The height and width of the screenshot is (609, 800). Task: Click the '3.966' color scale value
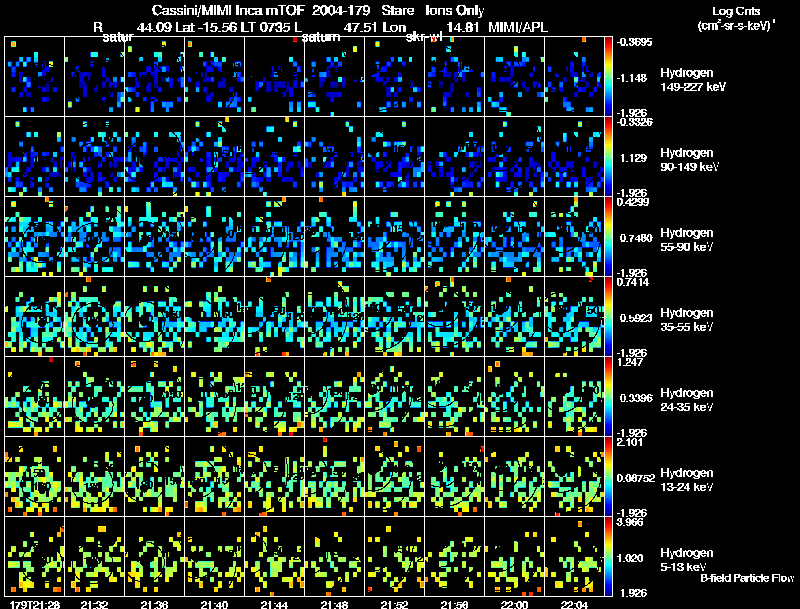630,522
